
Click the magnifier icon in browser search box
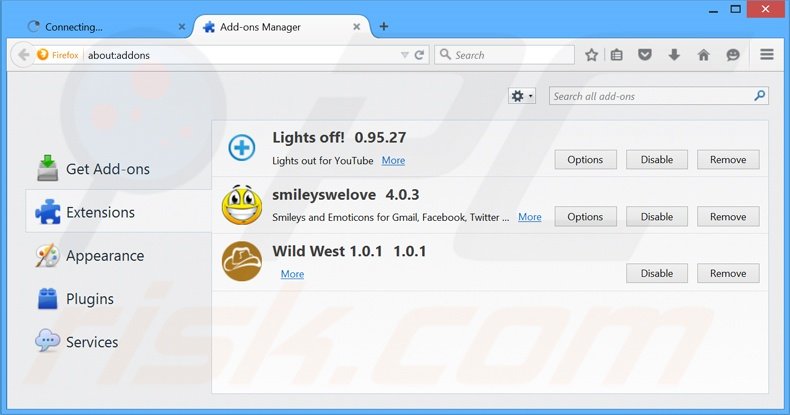(445, 54)
